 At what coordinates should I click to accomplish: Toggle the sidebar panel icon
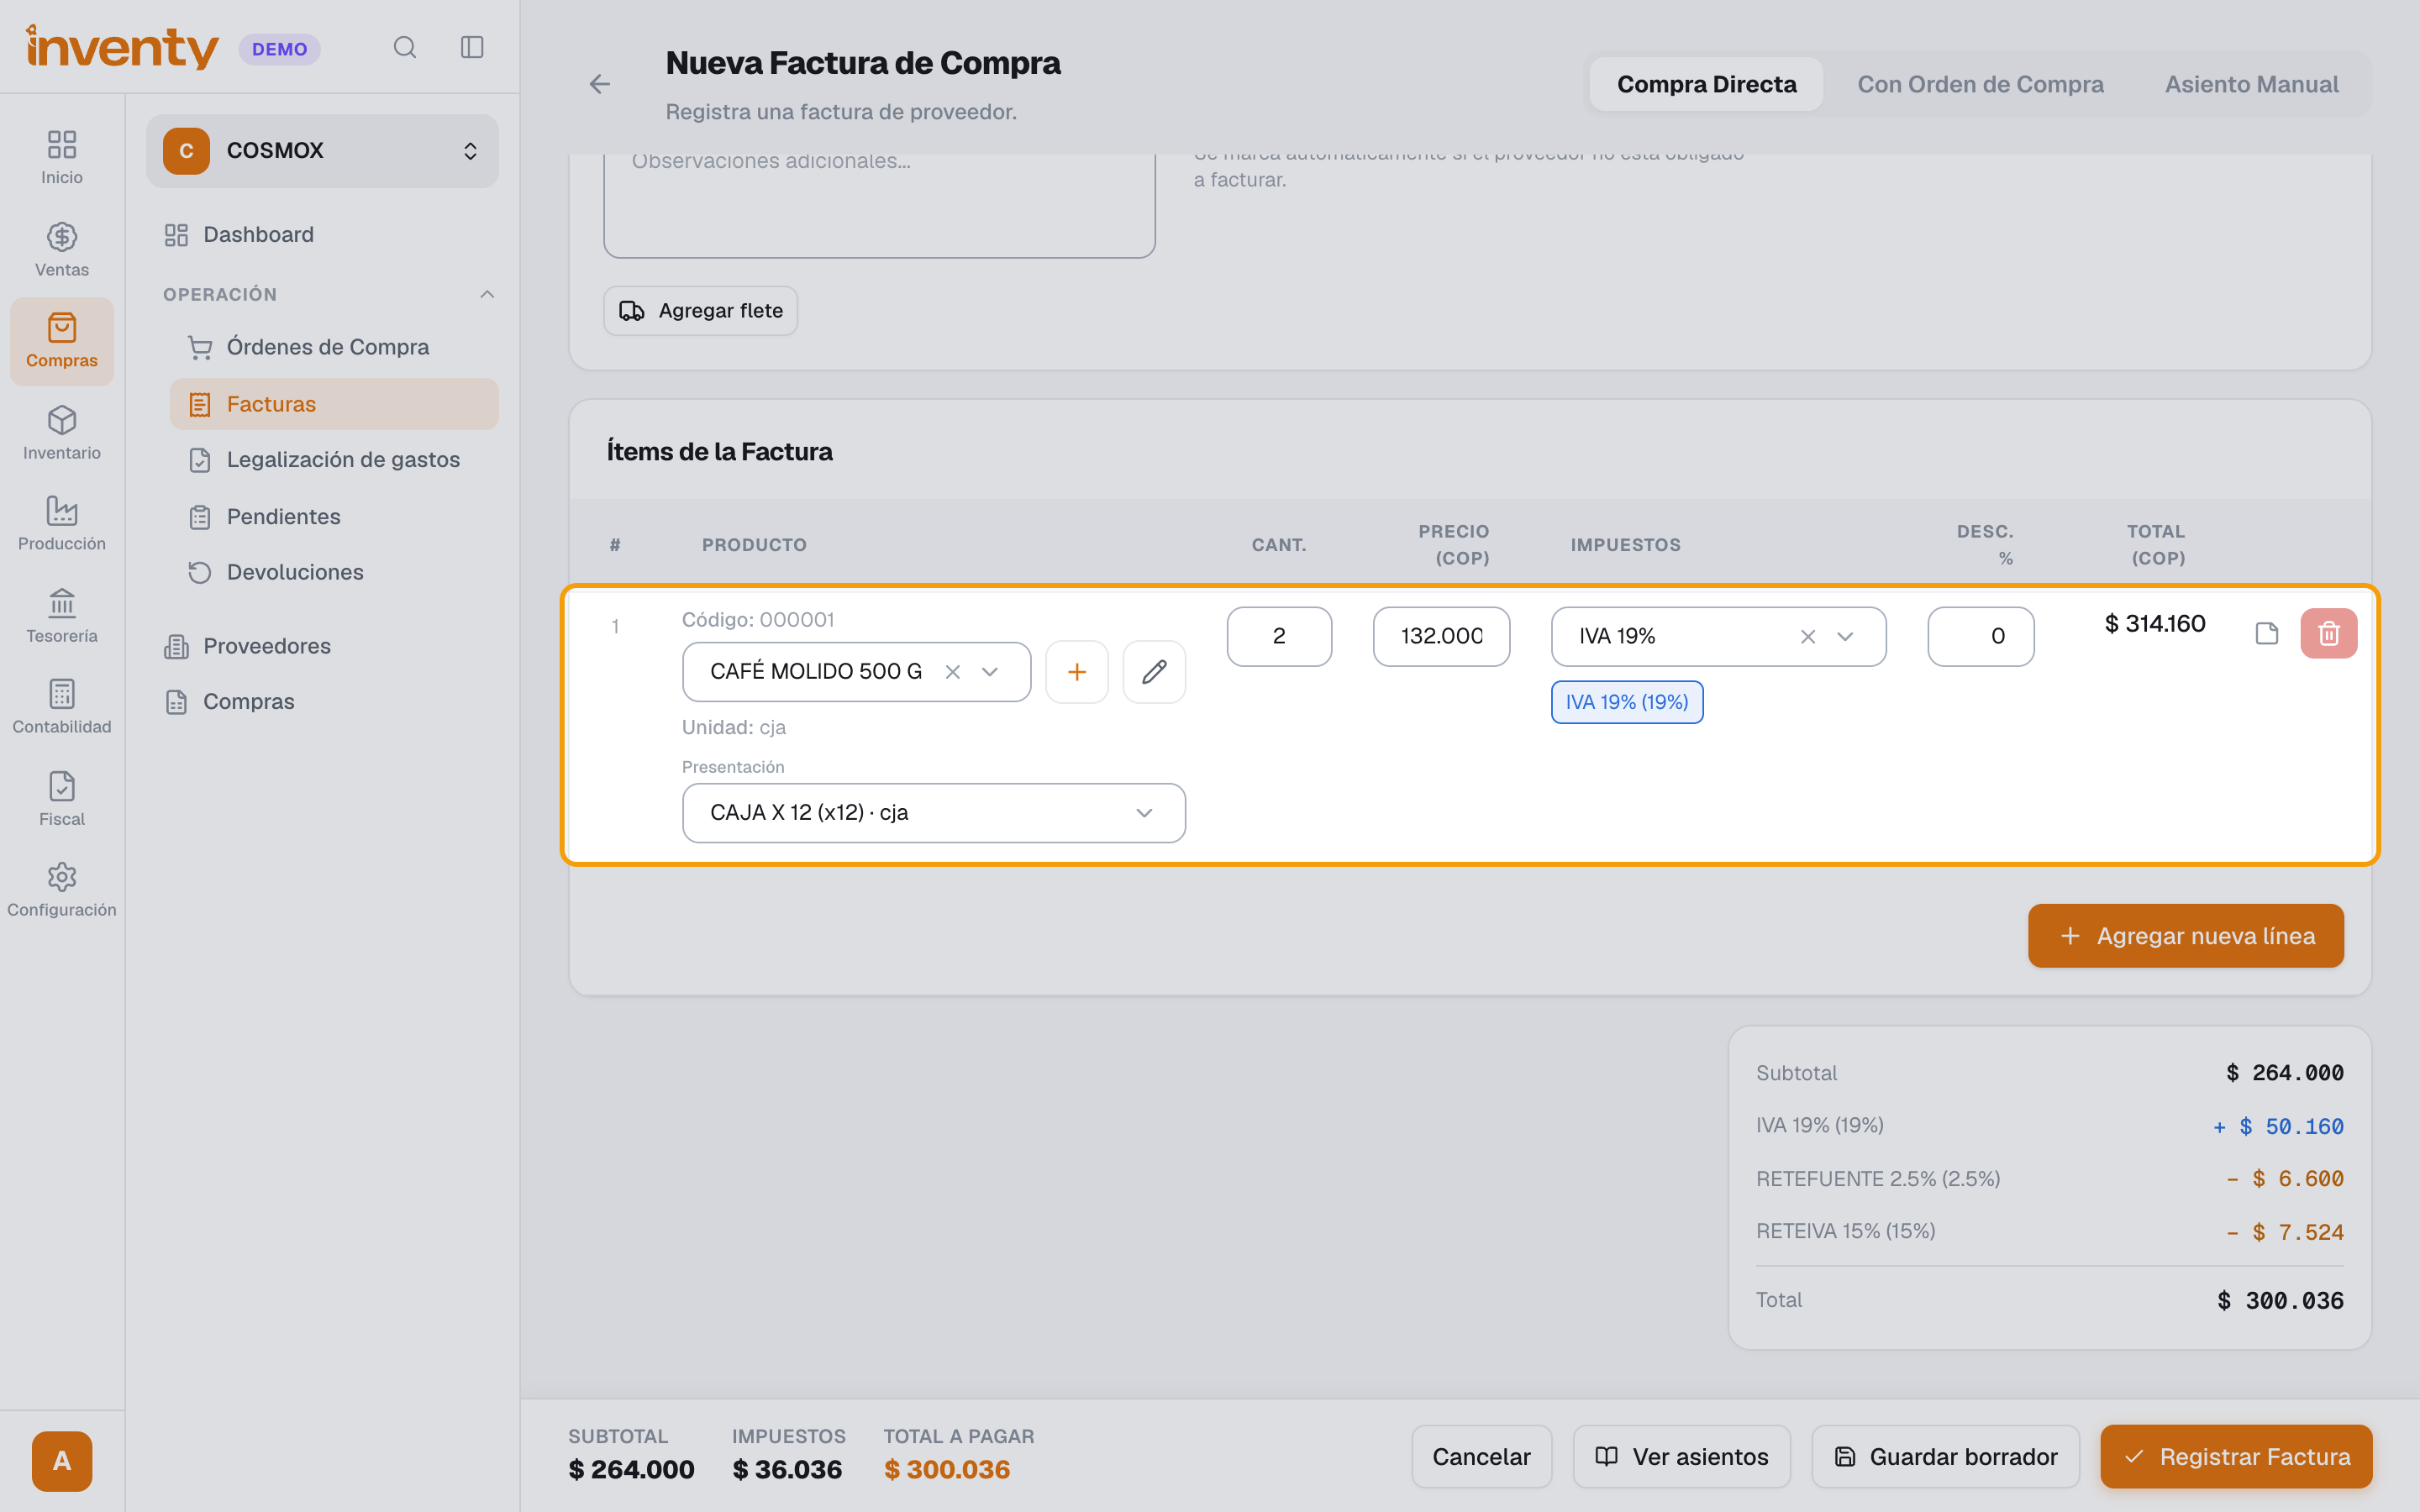[472, 47]
